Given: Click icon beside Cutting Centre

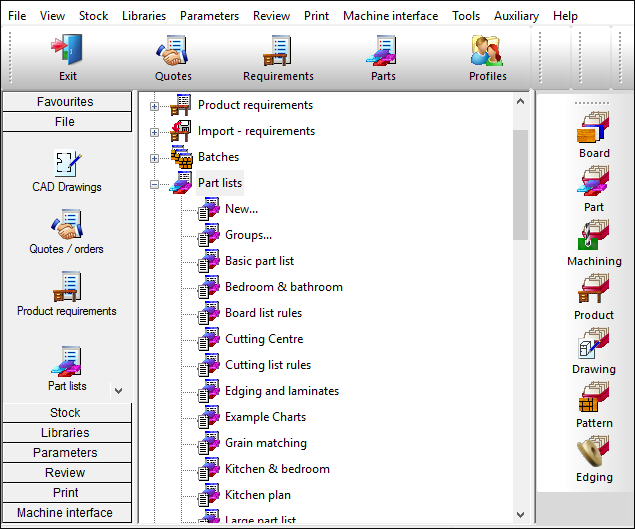Looking at the screenshot, I should click(x=209, y=339).
